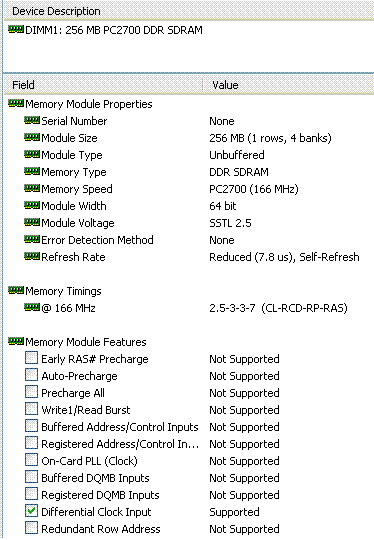This screenshot has width=374, height=540.
Task: Toggle the Early RAS# Precharge checkbox
Action: tap(31, 358)
